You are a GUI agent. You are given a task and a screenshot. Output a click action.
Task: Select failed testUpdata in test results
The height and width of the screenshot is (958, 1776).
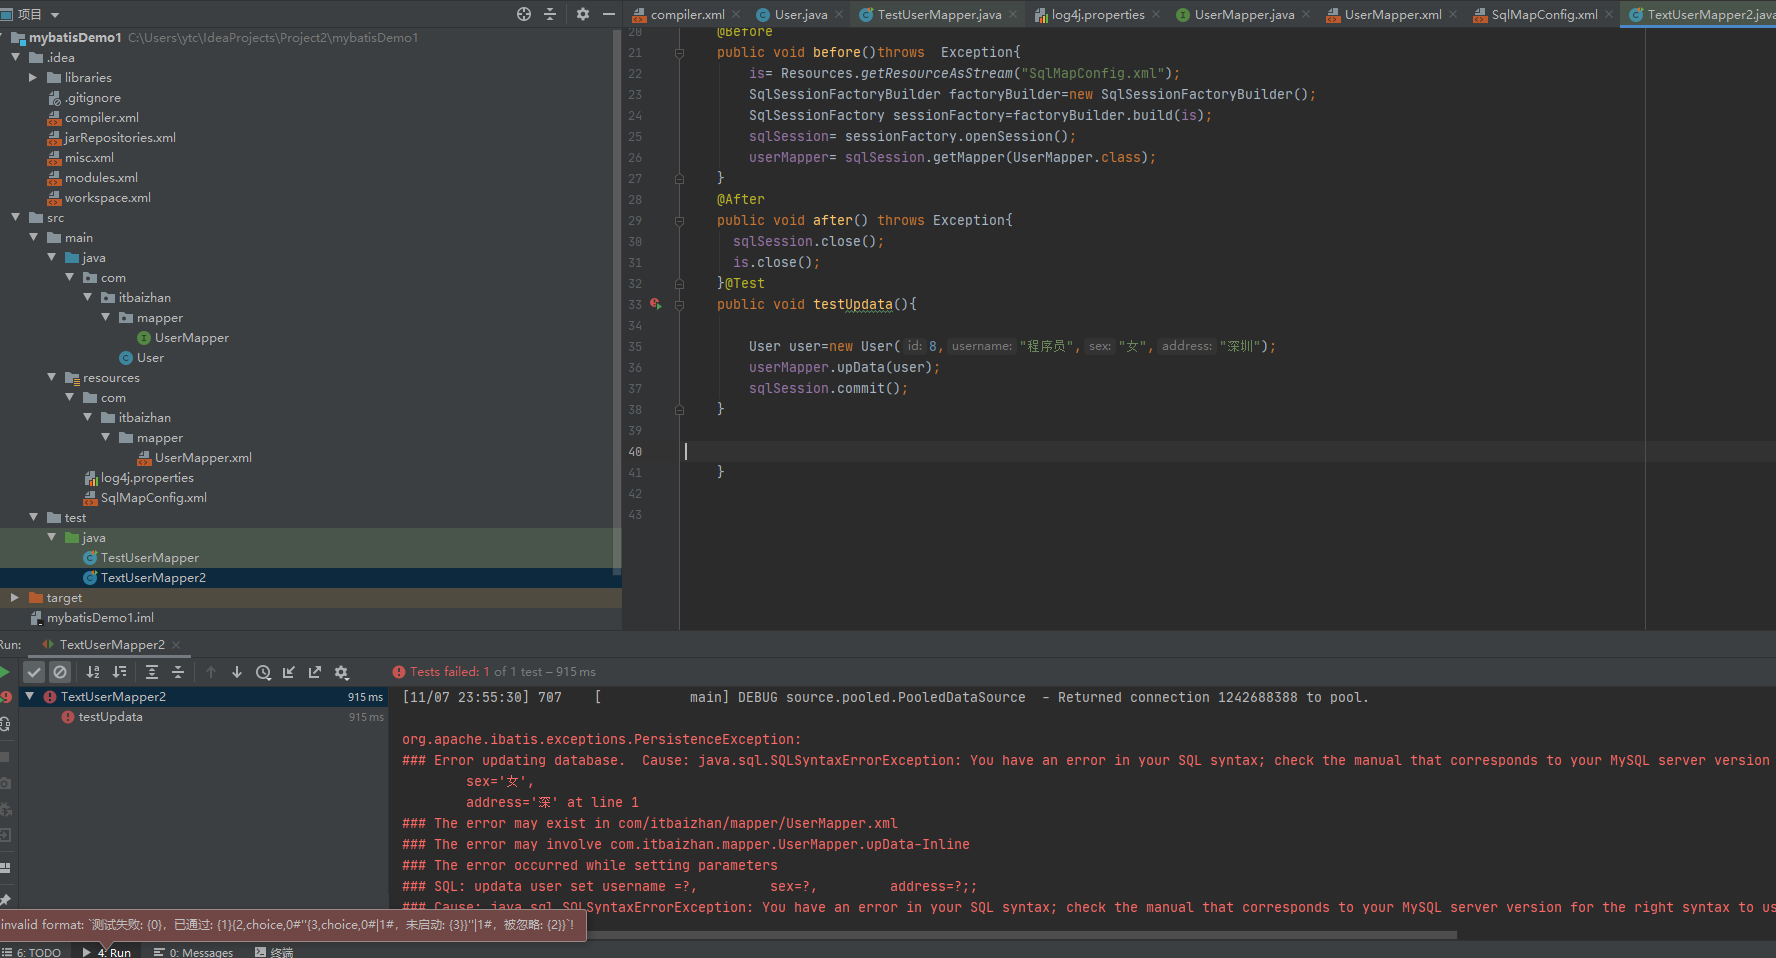point(110,717)
